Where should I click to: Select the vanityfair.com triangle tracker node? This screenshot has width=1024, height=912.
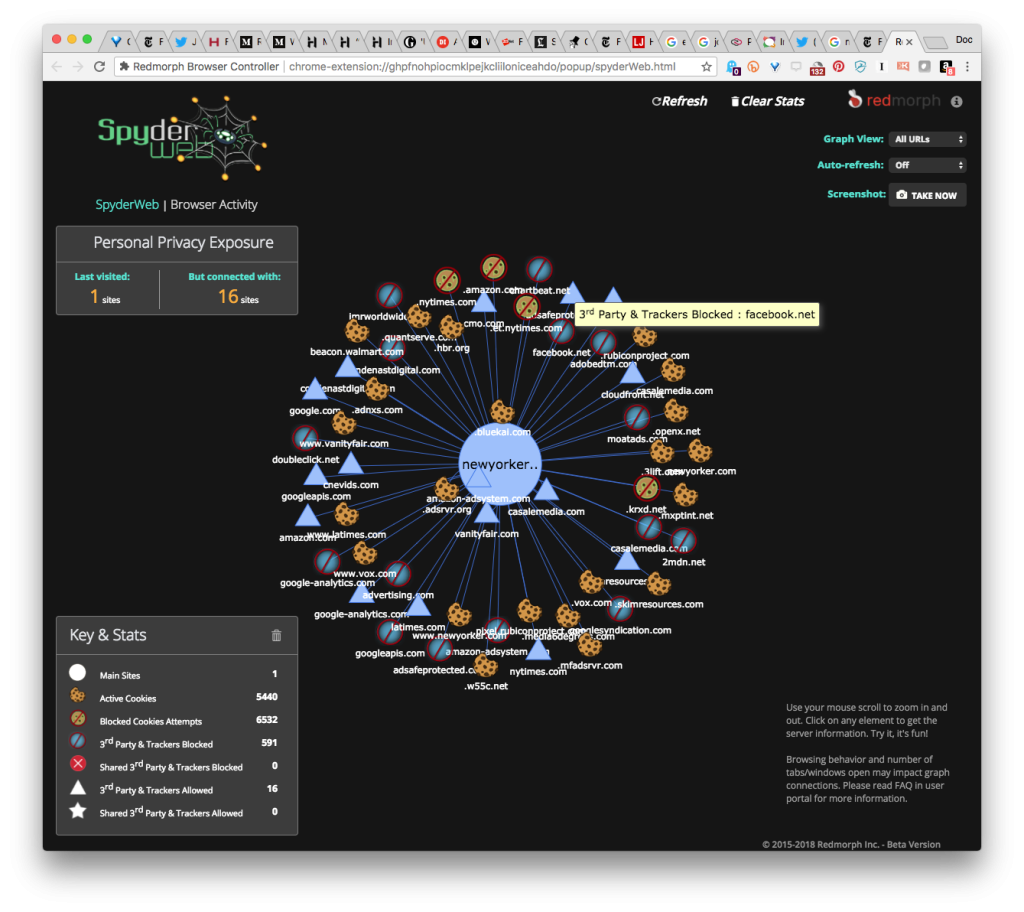(487, 513)
